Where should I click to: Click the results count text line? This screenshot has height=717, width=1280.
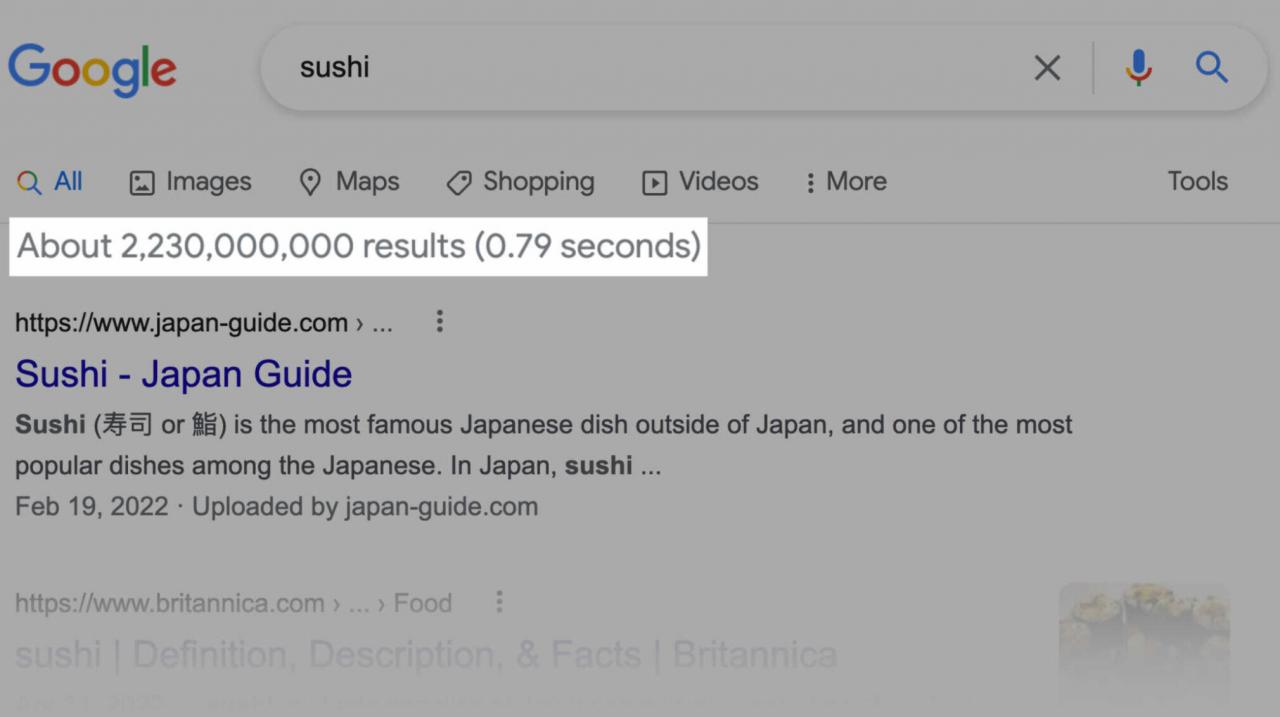tap(359, 246)
